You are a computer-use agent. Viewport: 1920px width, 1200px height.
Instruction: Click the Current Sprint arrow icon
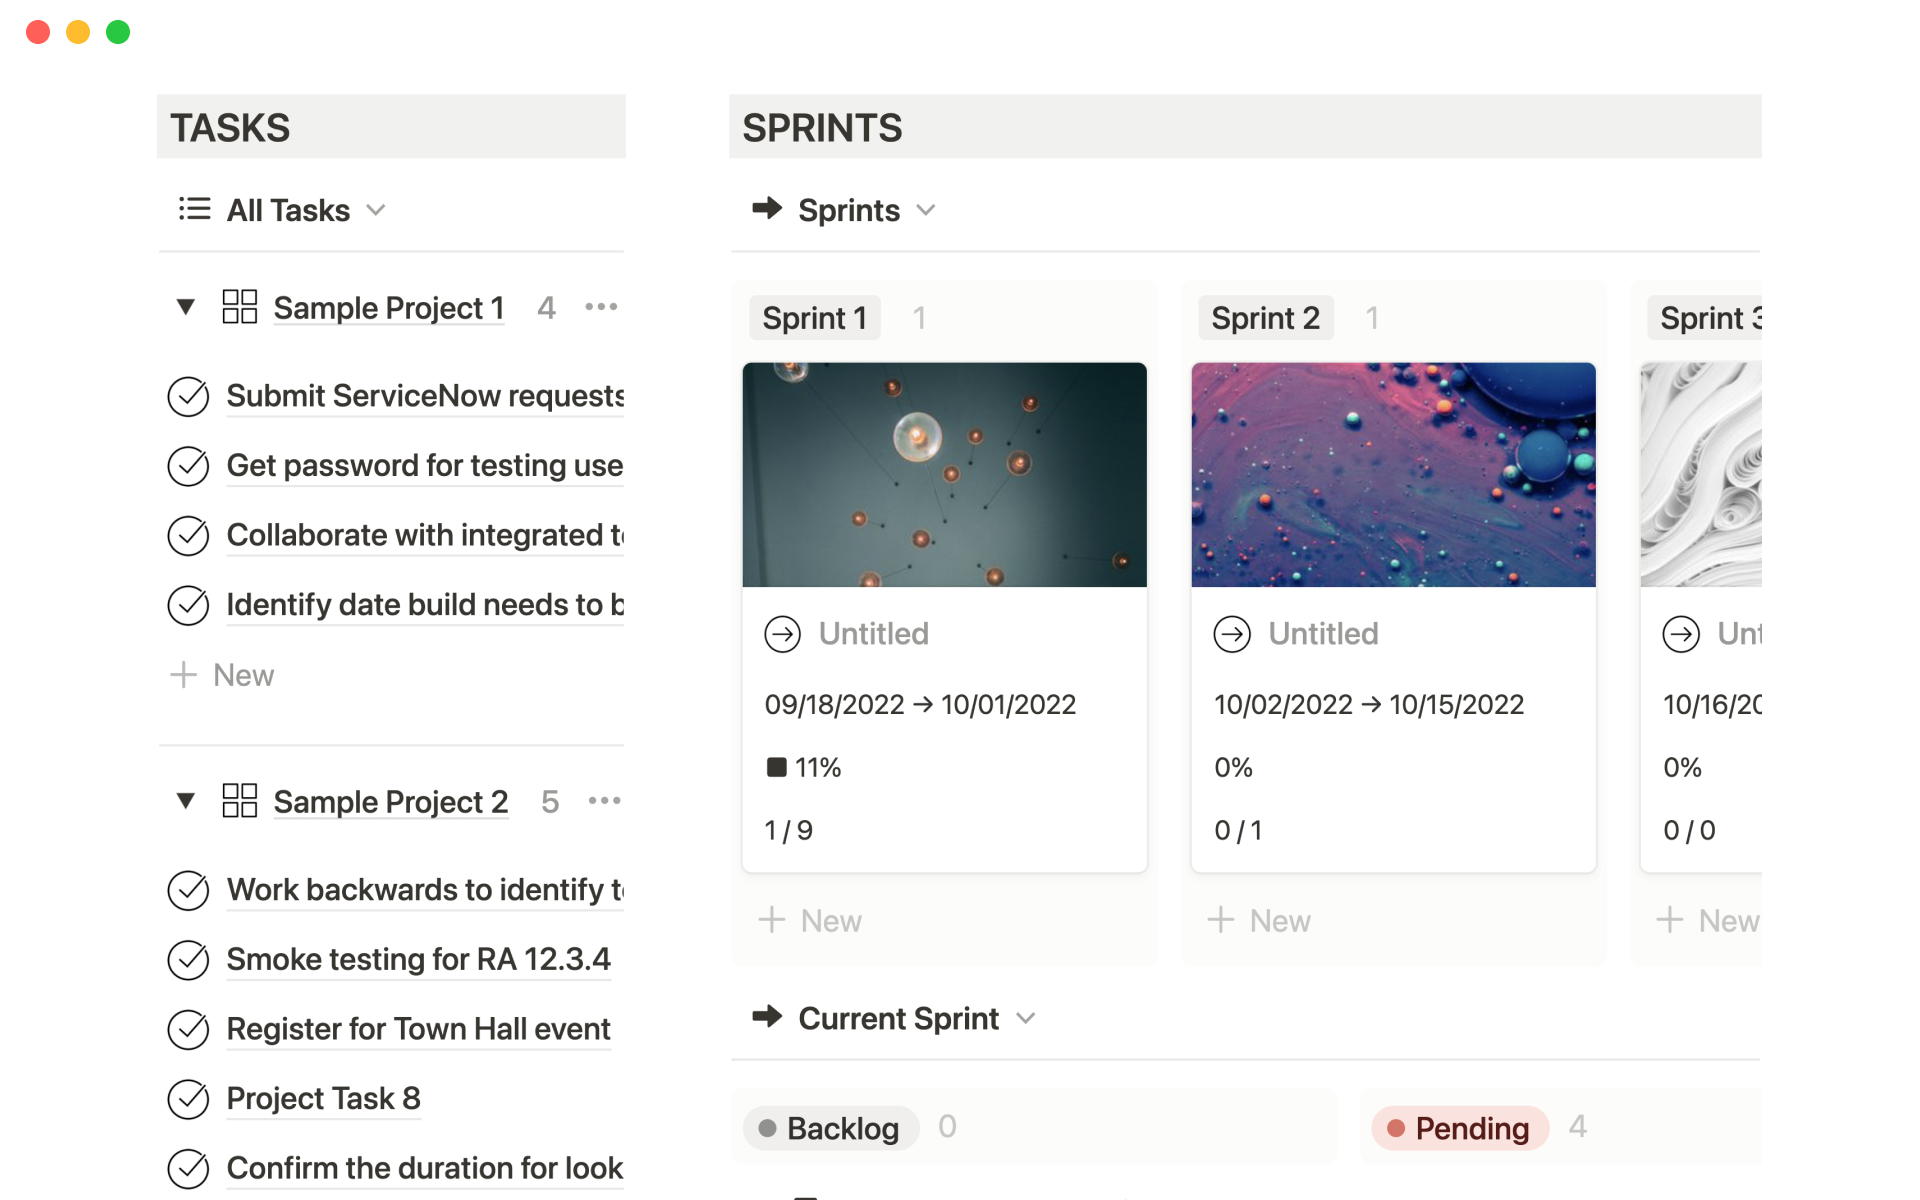767,1017
